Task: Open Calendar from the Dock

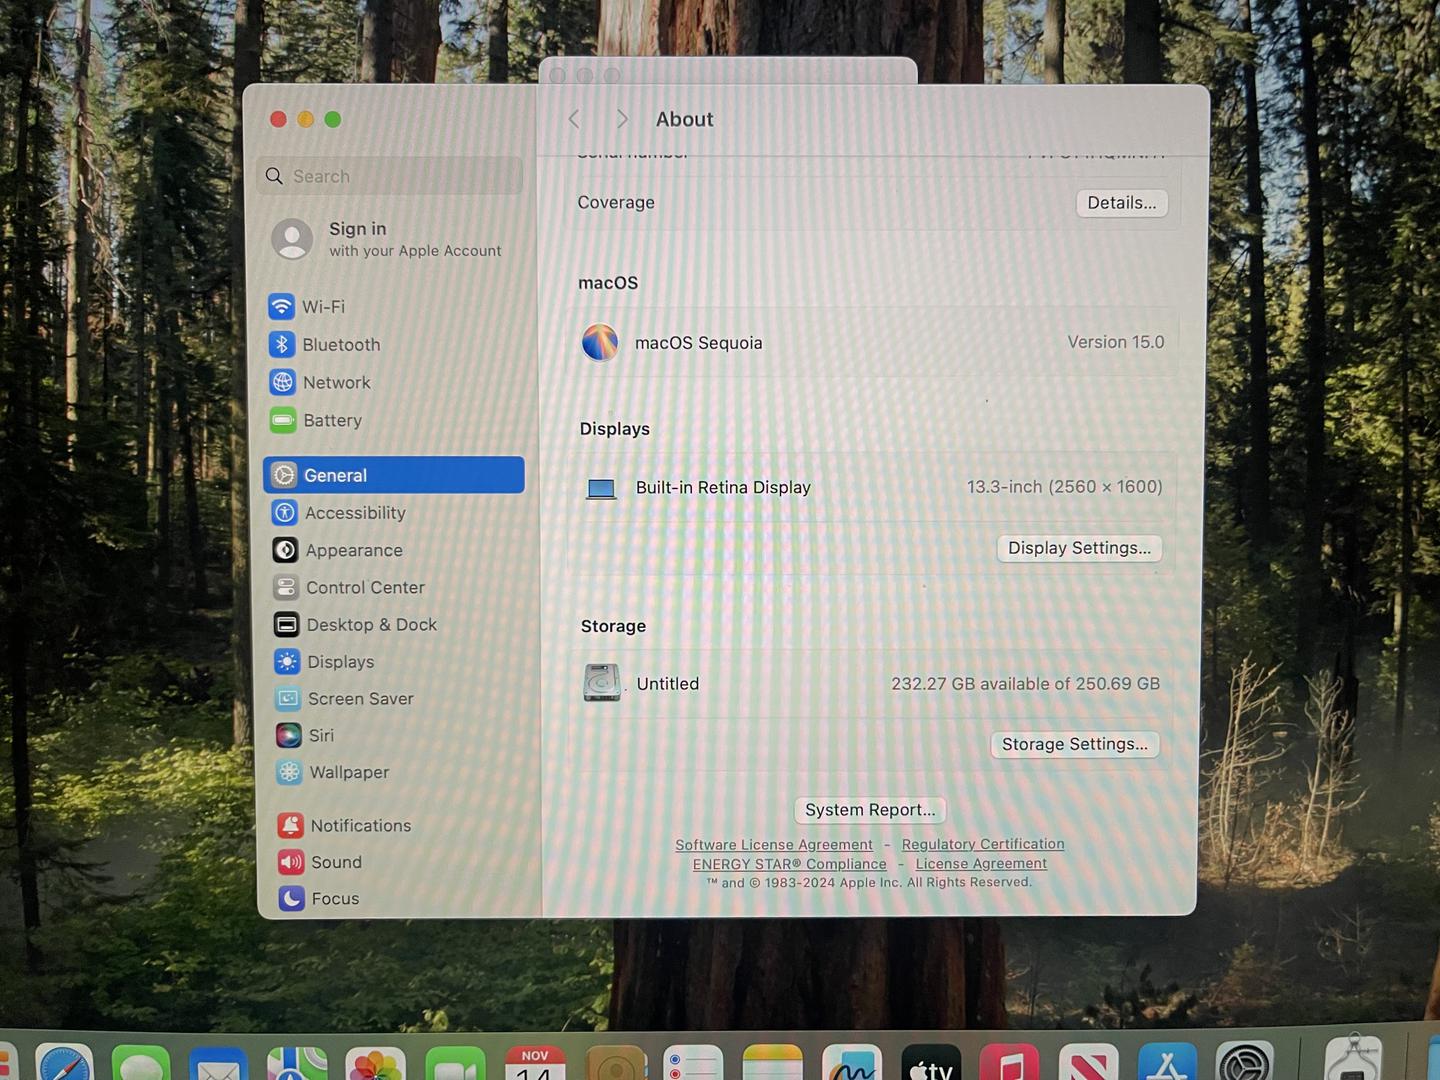Action: click(535, 1064)
